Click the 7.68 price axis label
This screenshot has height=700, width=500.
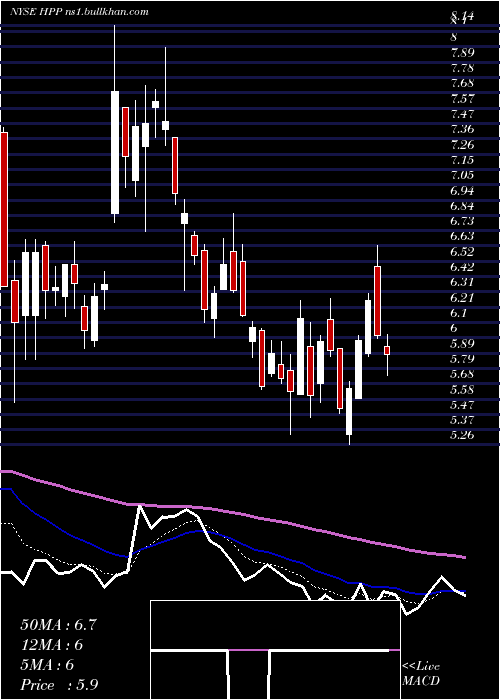click(x=462, y=83)
